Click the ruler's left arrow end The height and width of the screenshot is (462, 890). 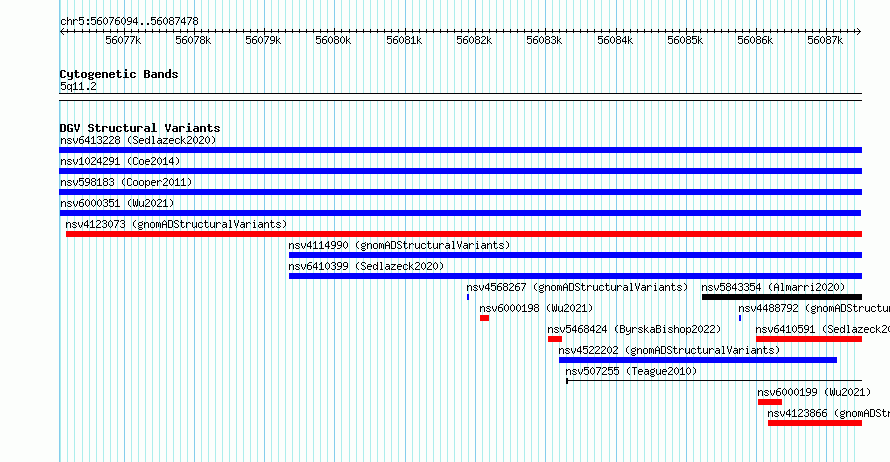(62, 31)
